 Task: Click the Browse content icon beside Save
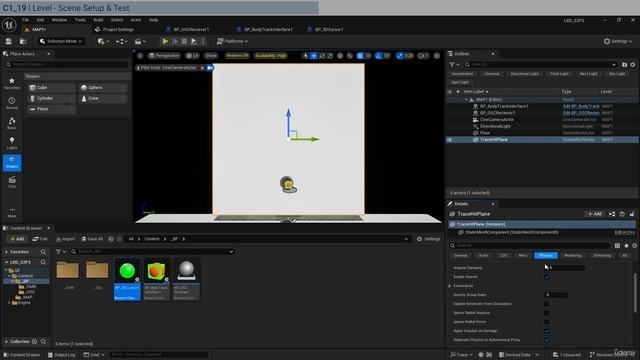(x=23, y=41)
